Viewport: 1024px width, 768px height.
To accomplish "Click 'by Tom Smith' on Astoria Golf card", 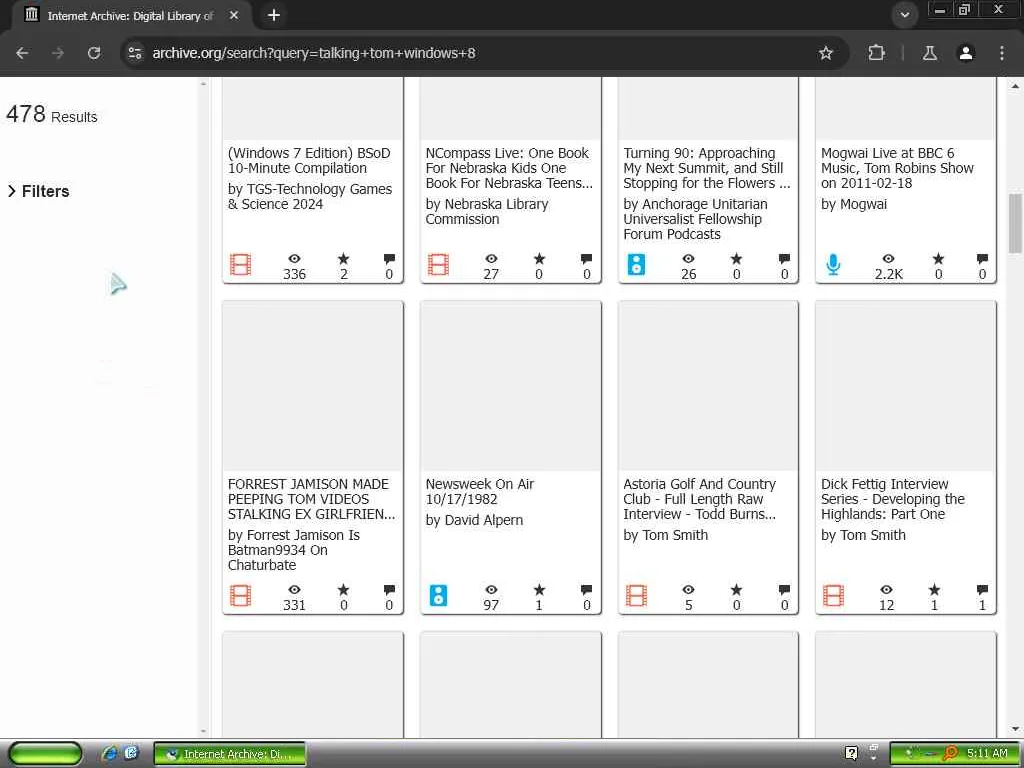I will pos(665,536).
